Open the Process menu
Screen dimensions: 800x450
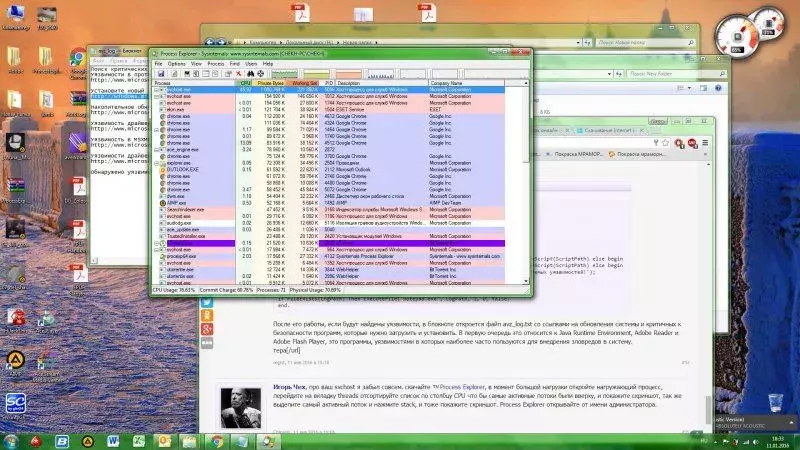coord(216,64)
